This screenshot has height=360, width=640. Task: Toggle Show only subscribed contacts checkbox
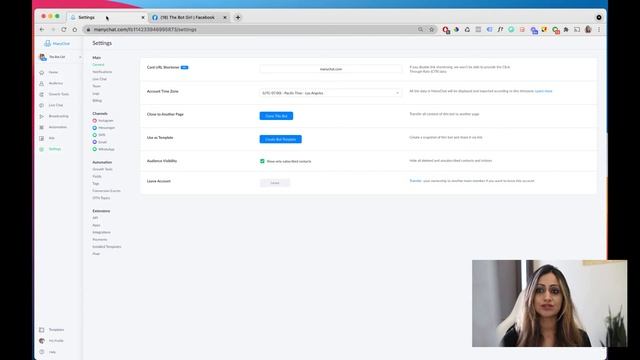click(262, 161)
